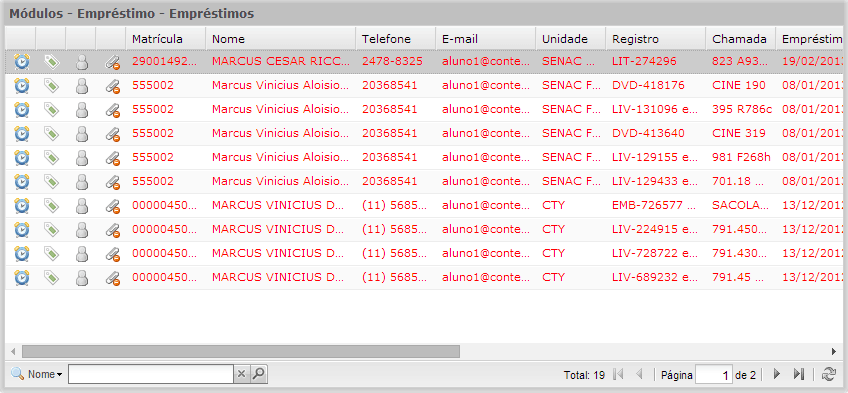Jump to last page button
848x393 pixels.
point(799,374)
